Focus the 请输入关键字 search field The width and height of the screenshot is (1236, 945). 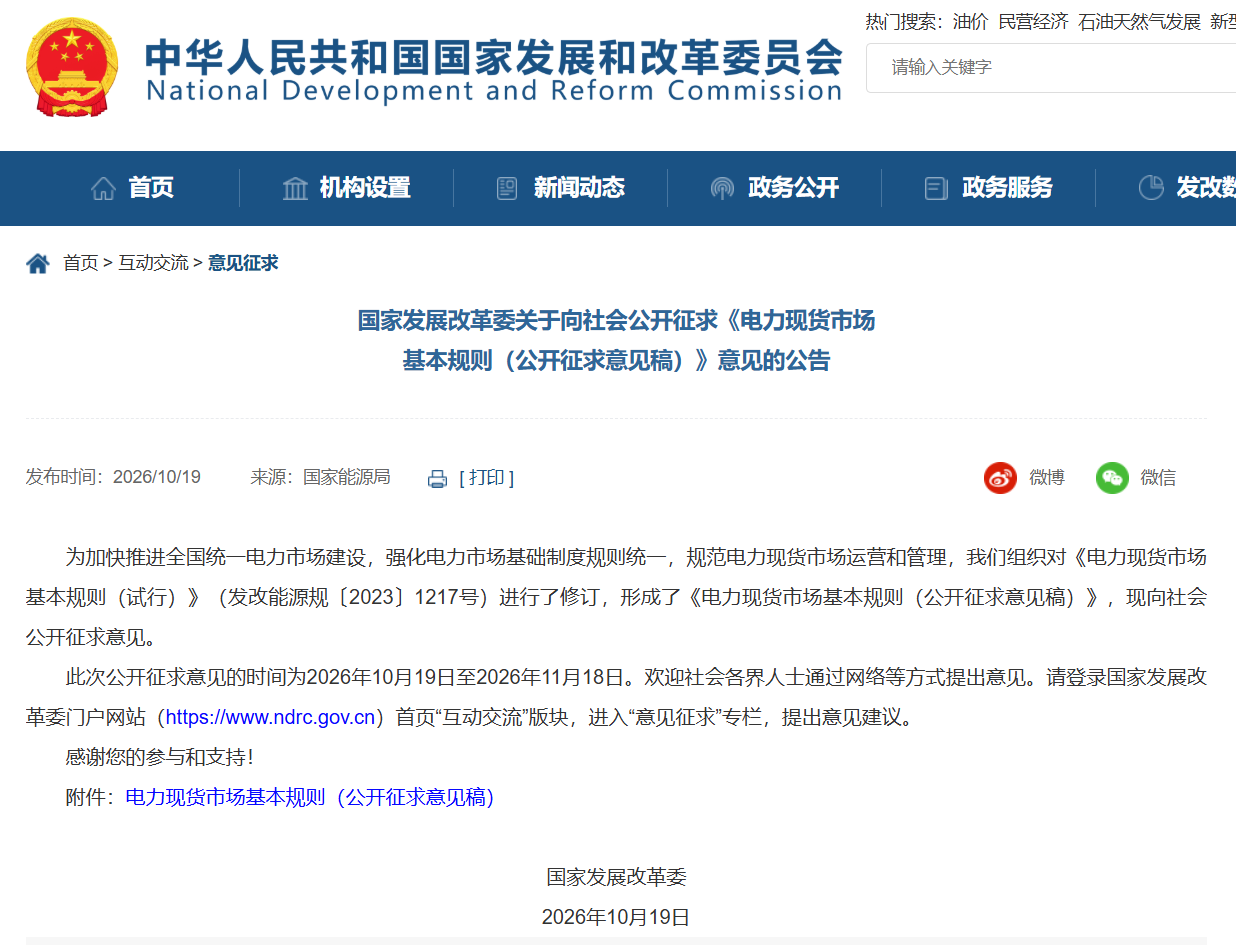coord(1051,68)
